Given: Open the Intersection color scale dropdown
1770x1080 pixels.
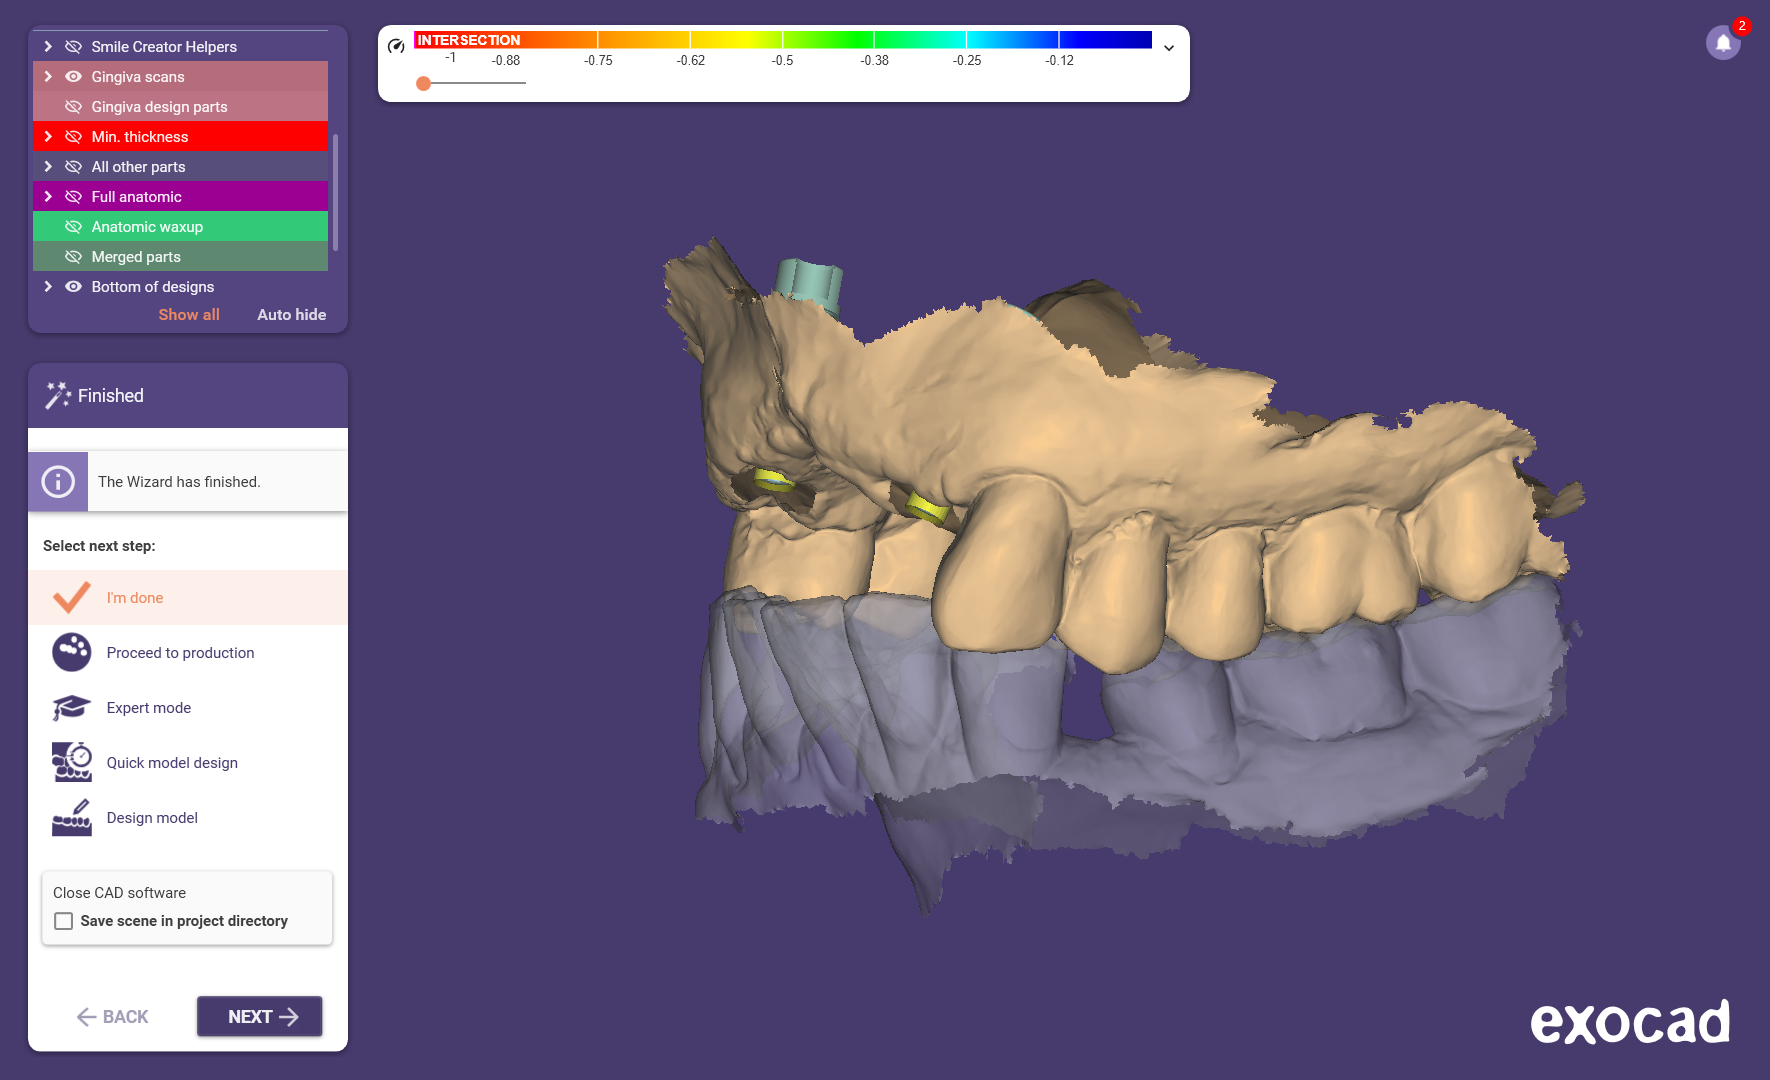Looking at the screenshot, I should [x=1168, y=48].
